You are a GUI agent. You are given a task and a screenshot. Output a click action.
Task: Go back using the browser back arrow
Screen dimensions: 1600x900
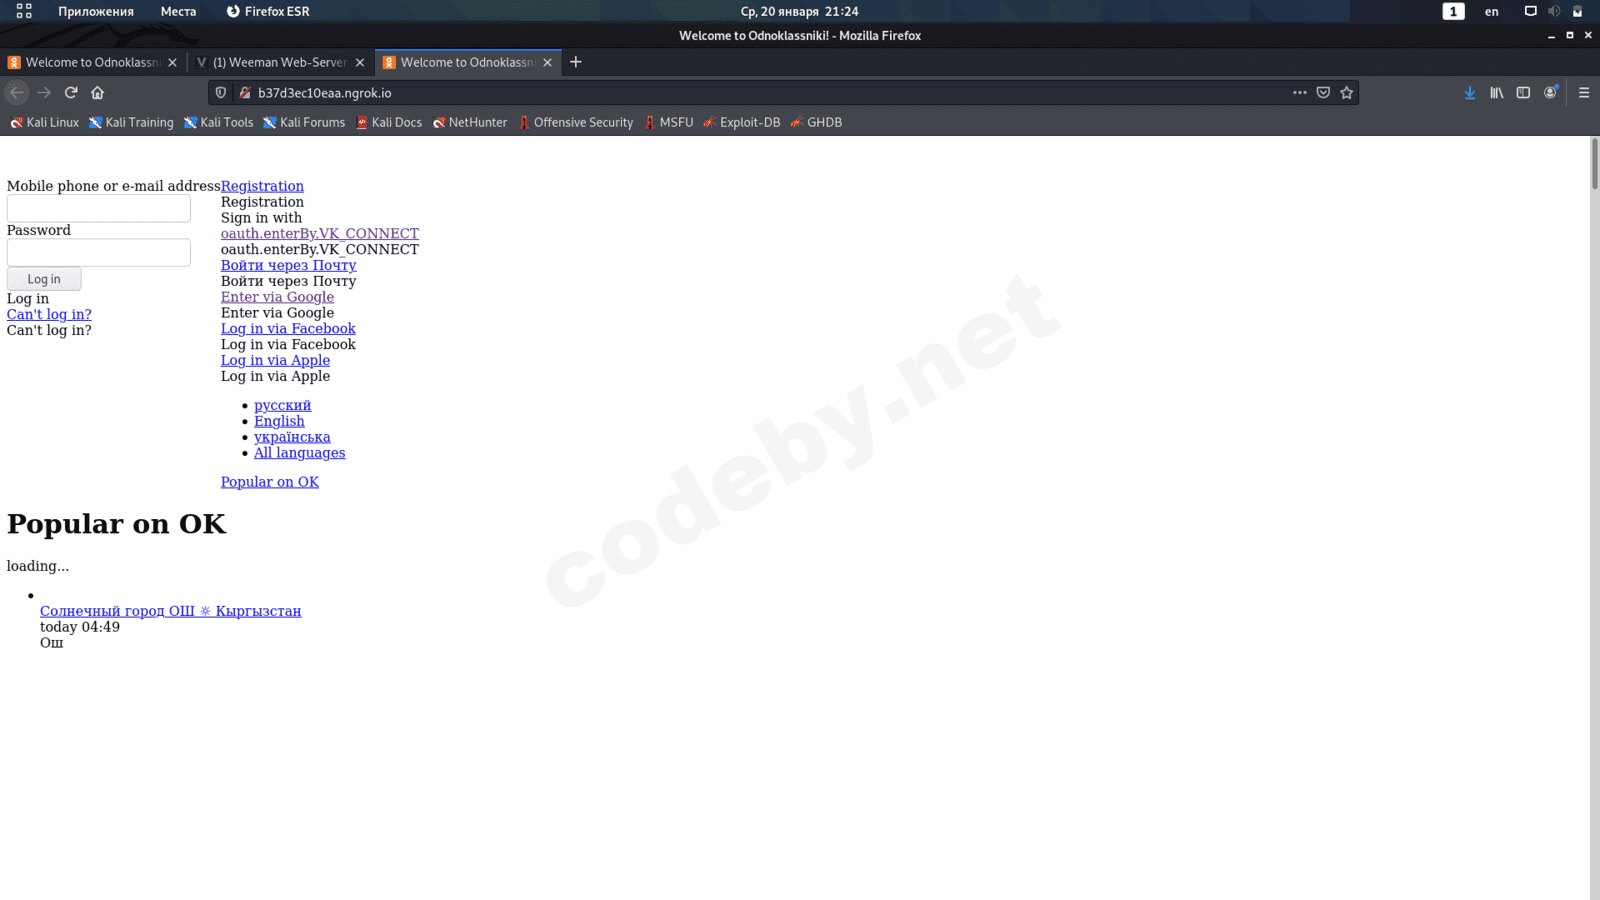17,93
